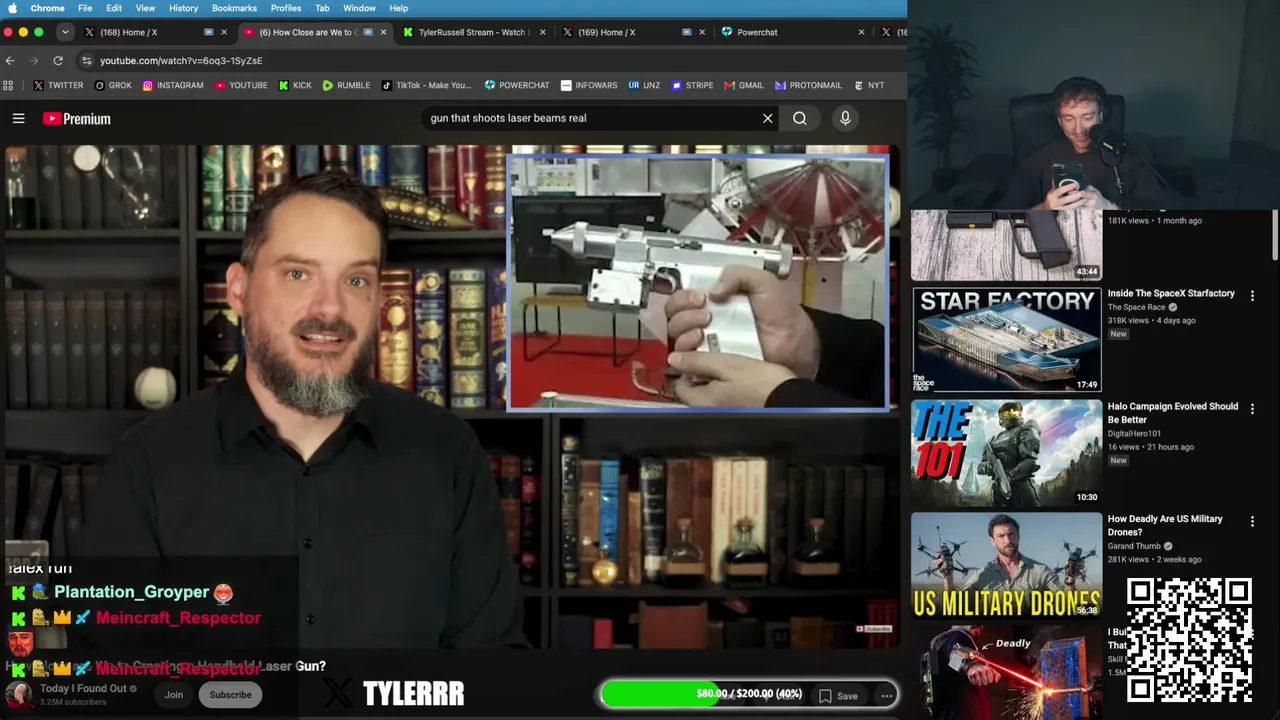
Task: Expand the Chrome tab search dropdown
Action: point(65,32)
